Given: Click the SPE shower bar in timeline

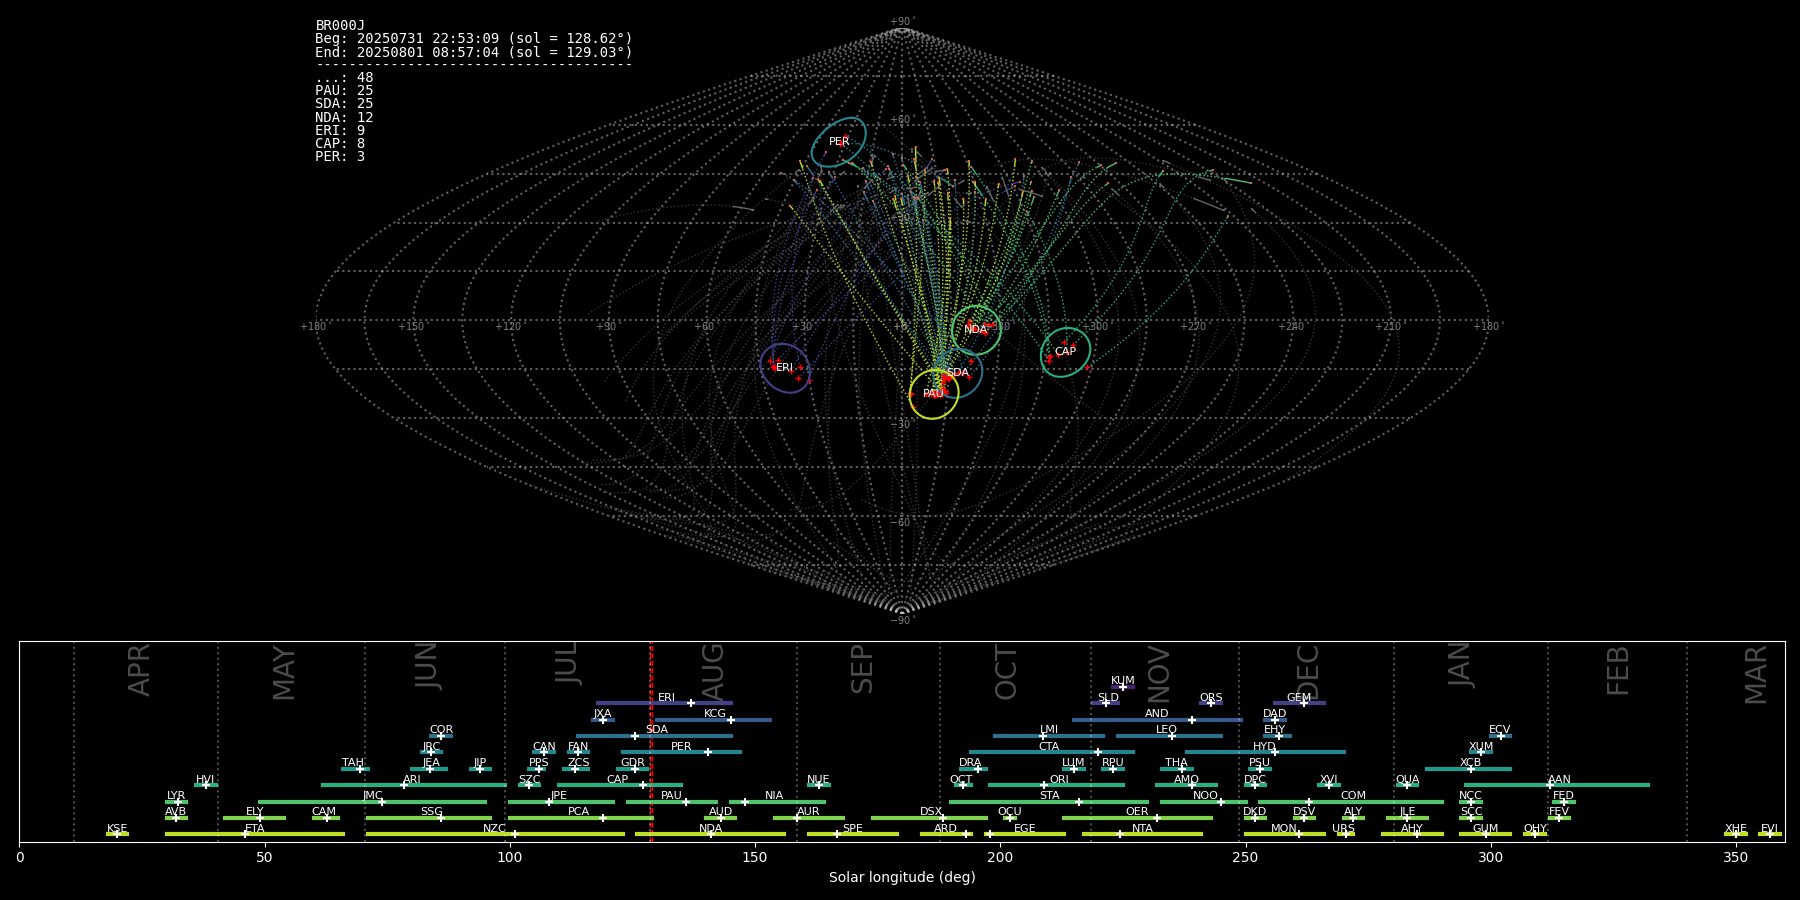Looking at the screenshot, I should click(852, 834).
